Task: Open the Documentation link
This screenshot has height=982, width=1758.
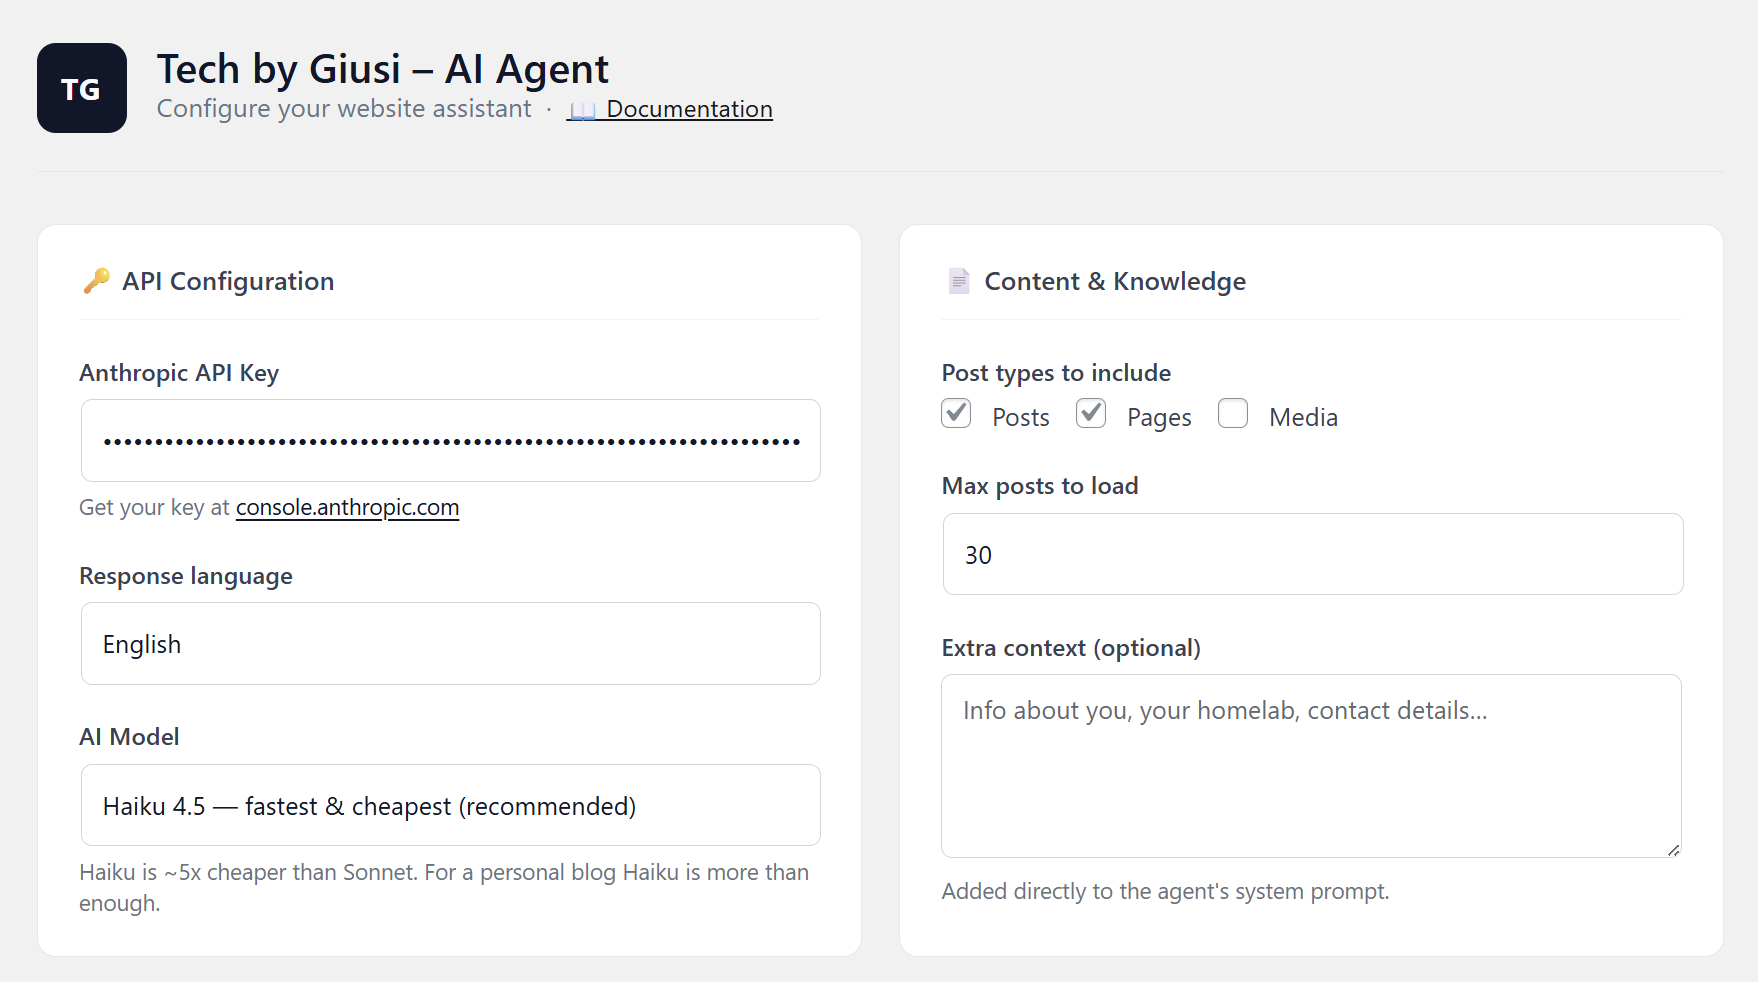Action: [689, 109]
